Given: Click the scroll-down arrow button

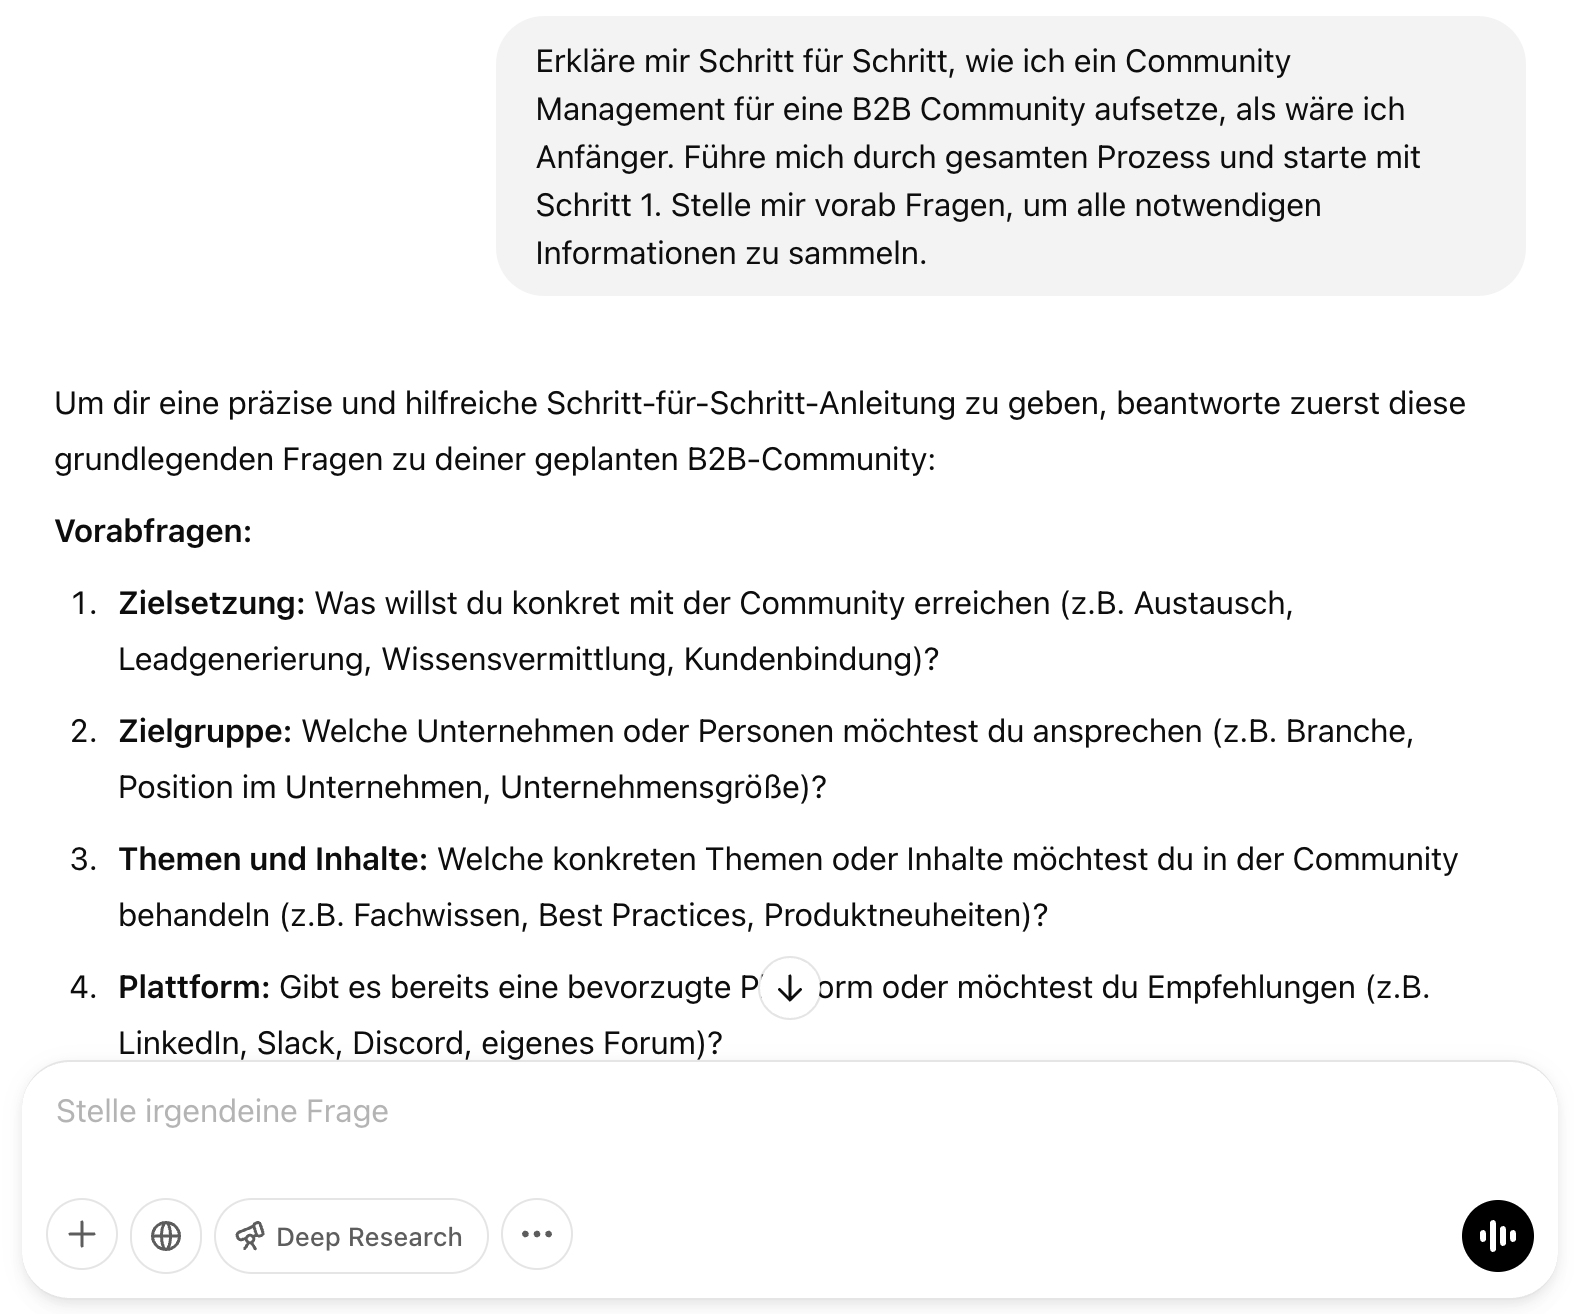Looking at the screenshot, I should [x=790, y=988].
